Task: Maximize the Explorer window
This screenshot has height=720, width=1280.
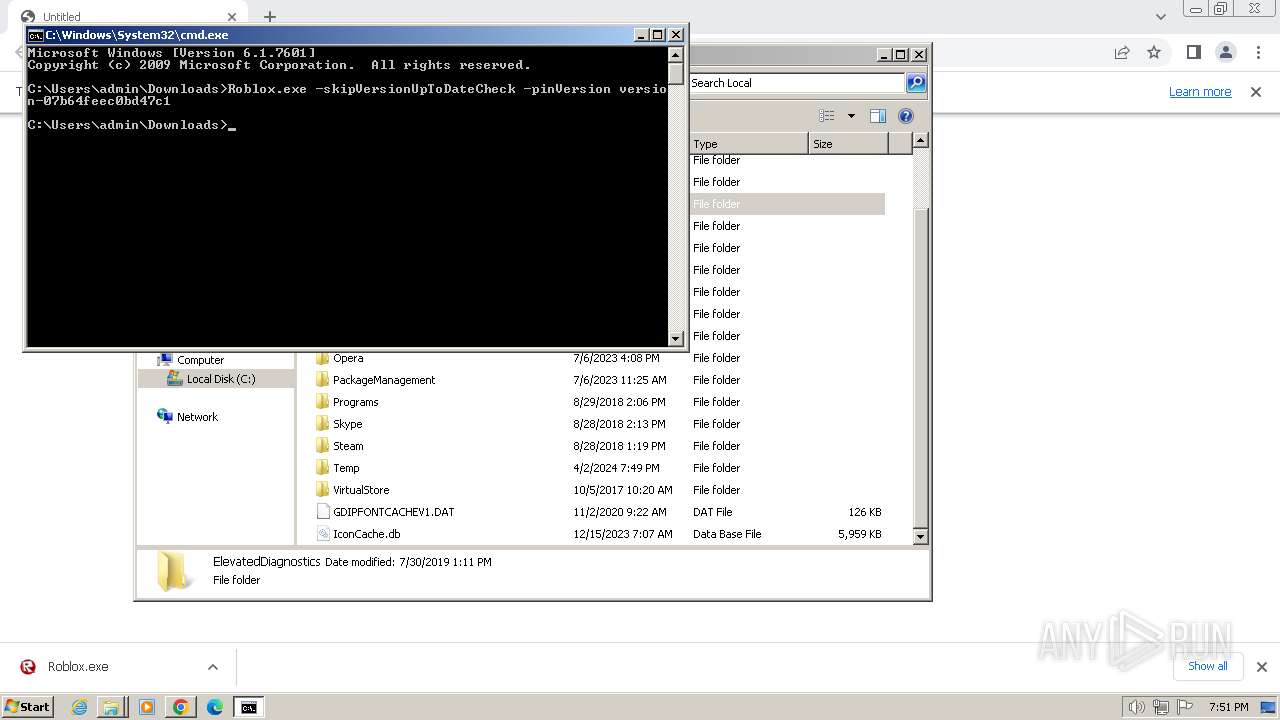Action: tap(901, 55)
